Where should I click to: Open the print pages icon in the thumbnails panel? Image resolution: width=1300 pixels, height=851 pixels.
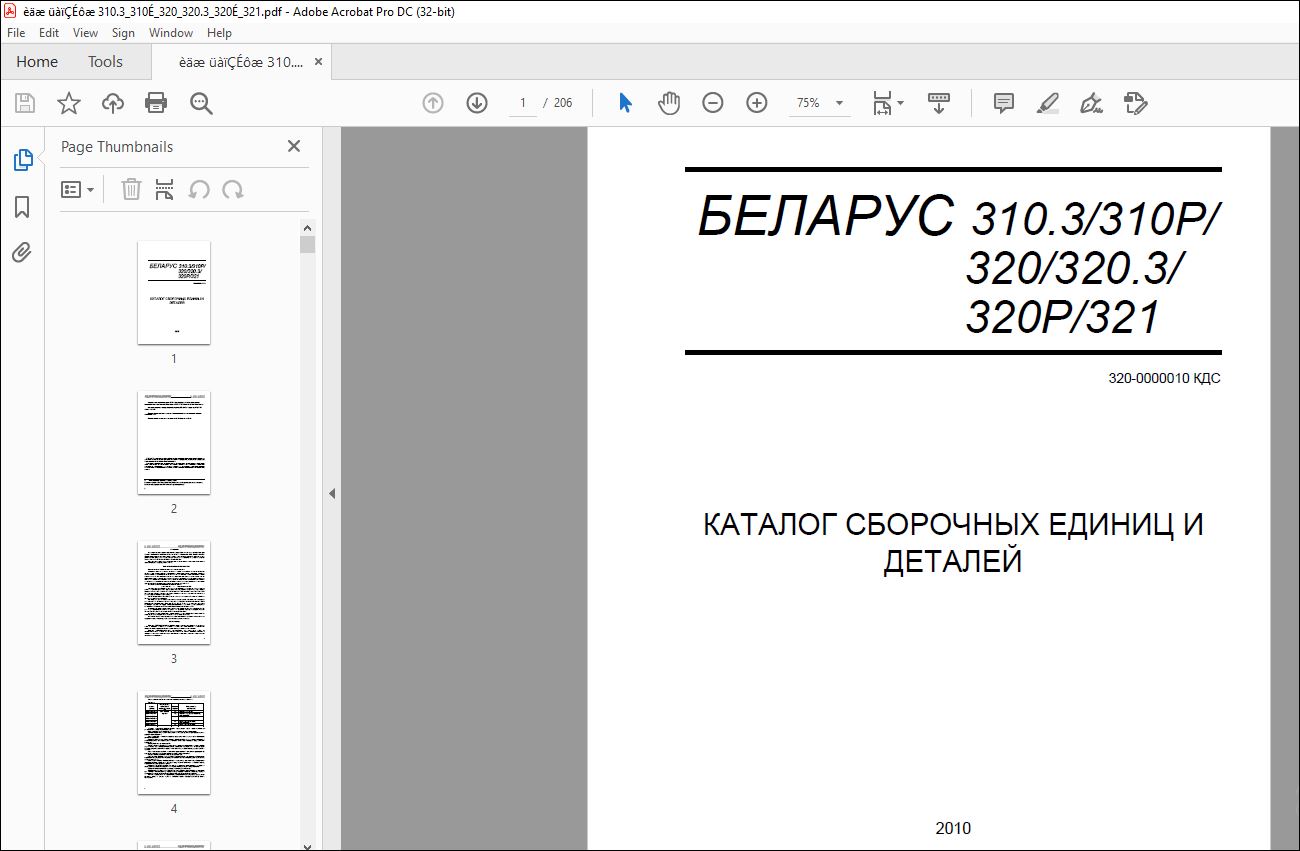pos(165,189)
